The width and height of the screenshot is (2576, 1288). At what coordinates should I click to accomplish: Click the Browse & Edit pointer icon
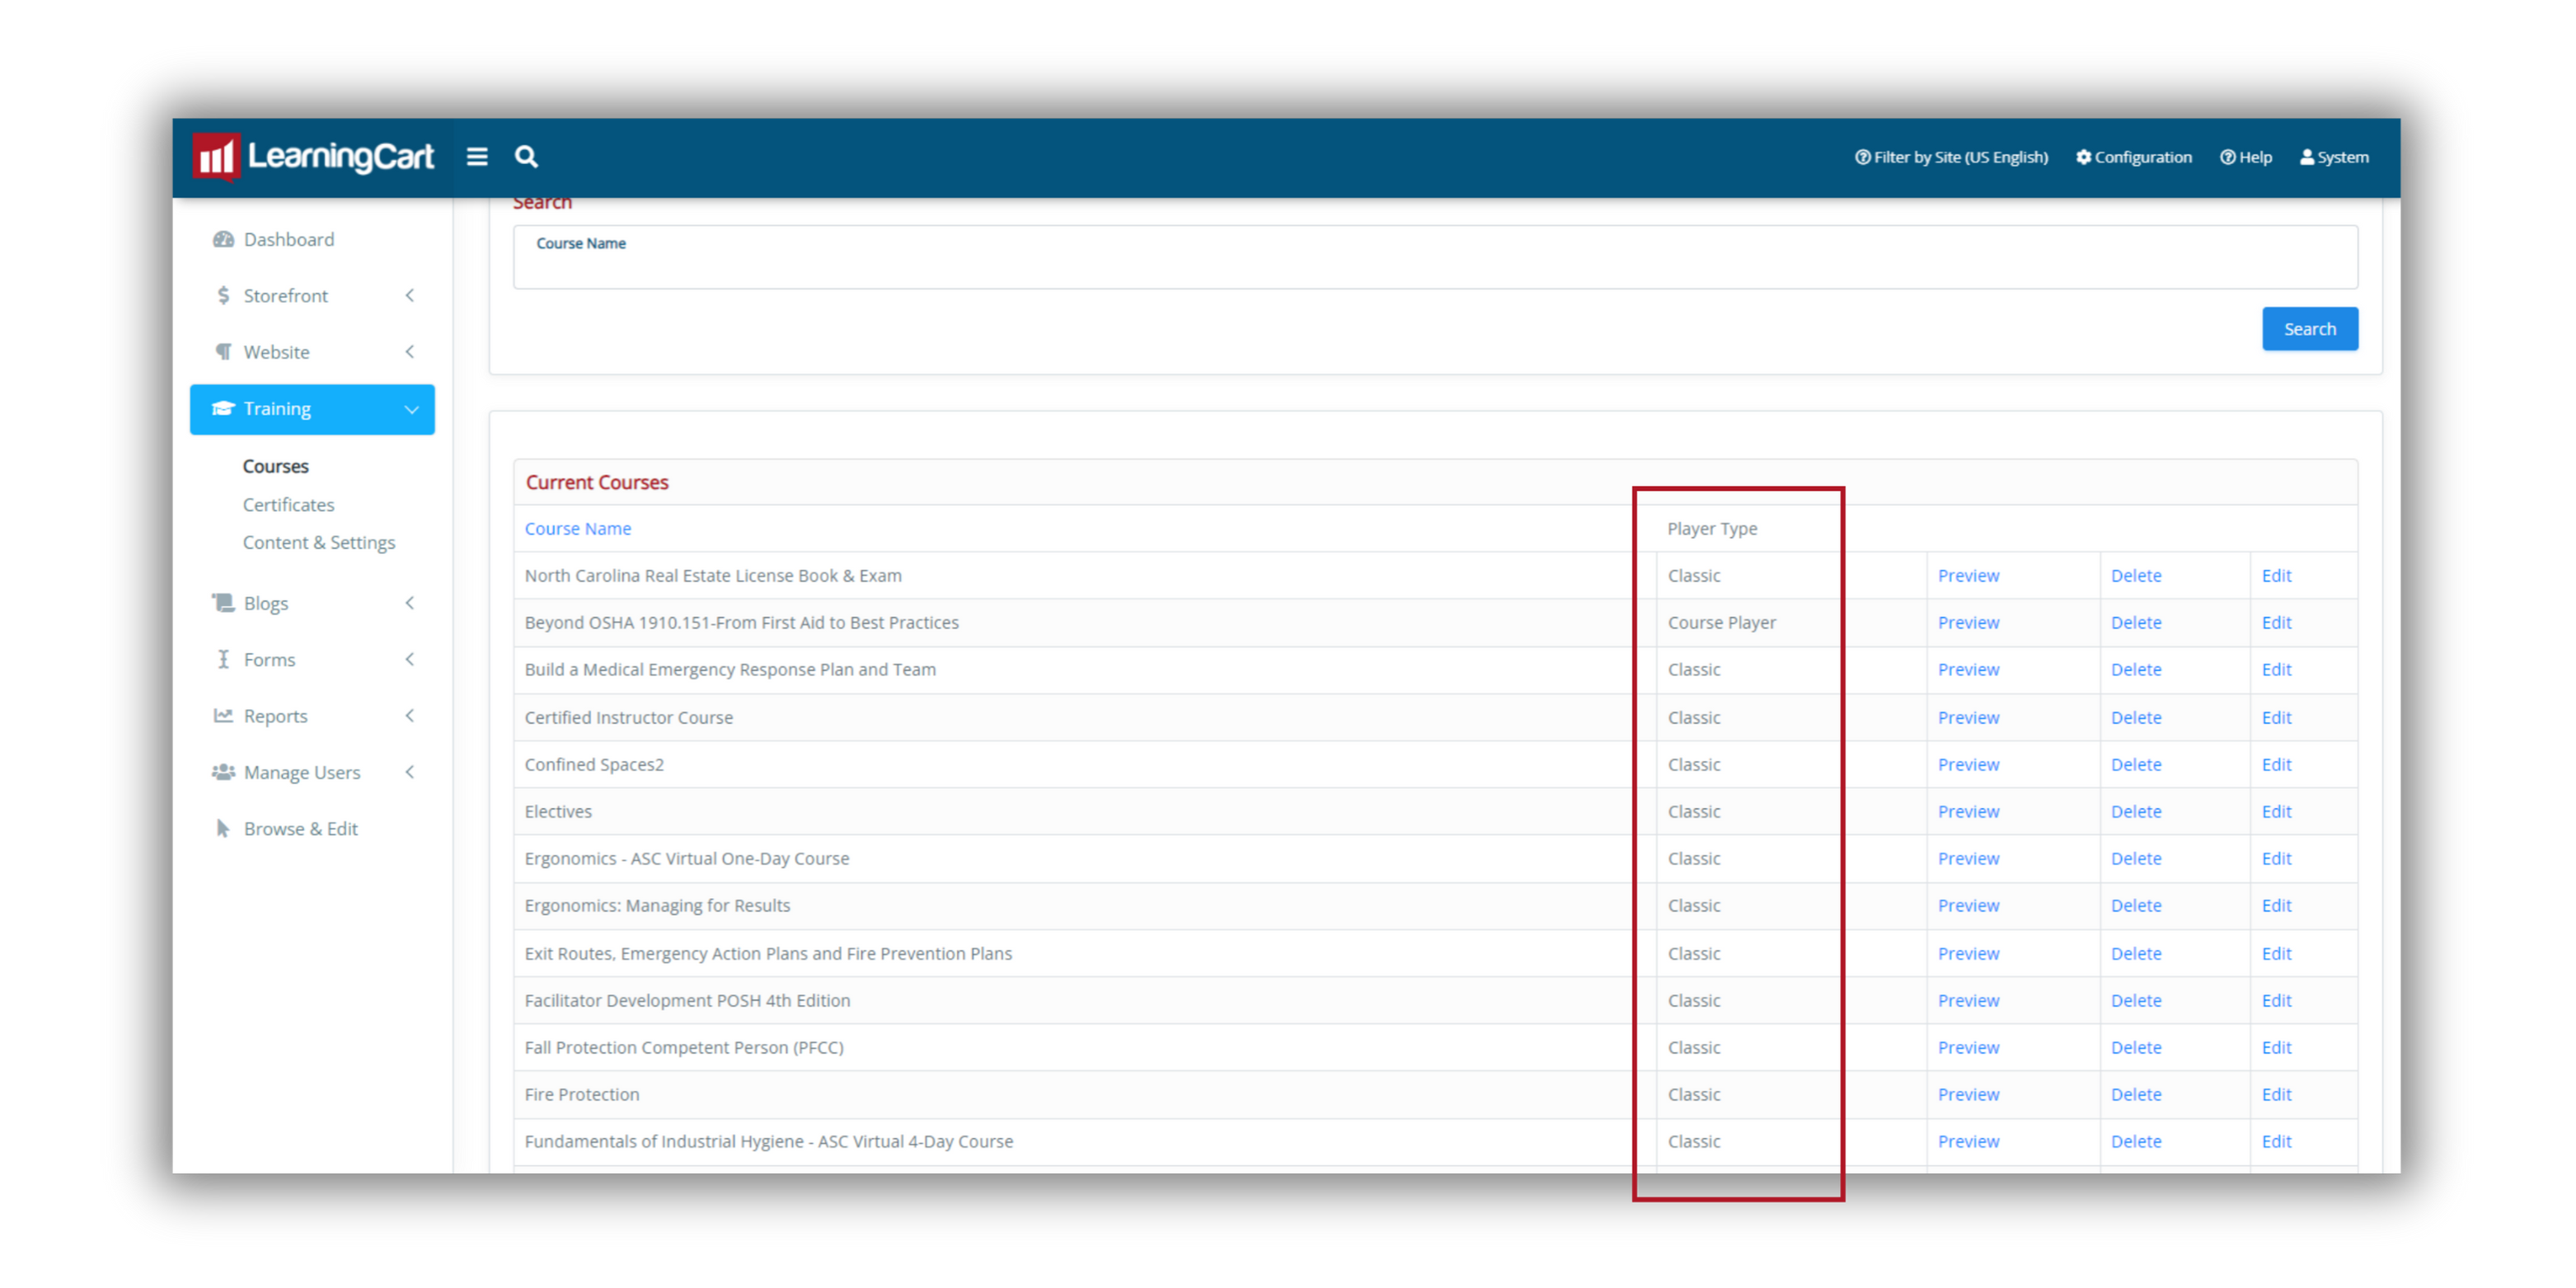[x=223, y=829]
